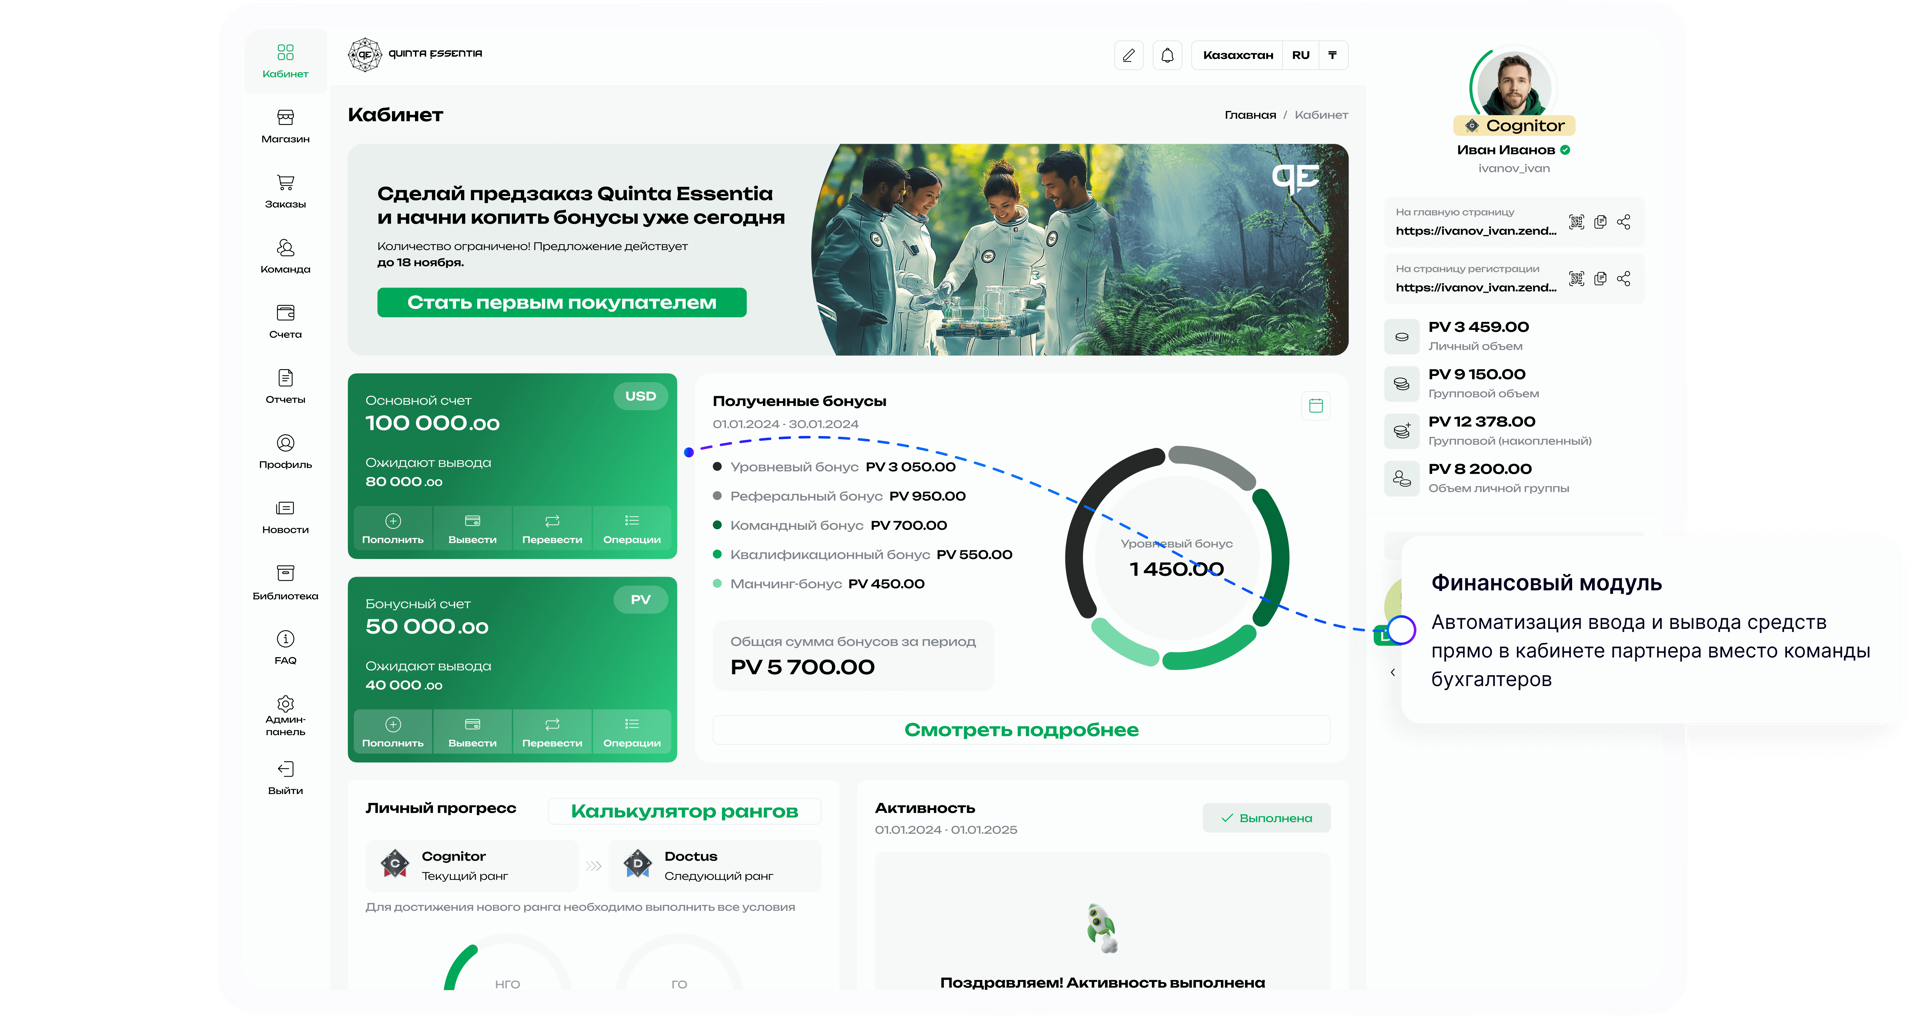1920x1030 pixels.
Task: Go to Магазин in the sidebar
Action: pos(285,126)
